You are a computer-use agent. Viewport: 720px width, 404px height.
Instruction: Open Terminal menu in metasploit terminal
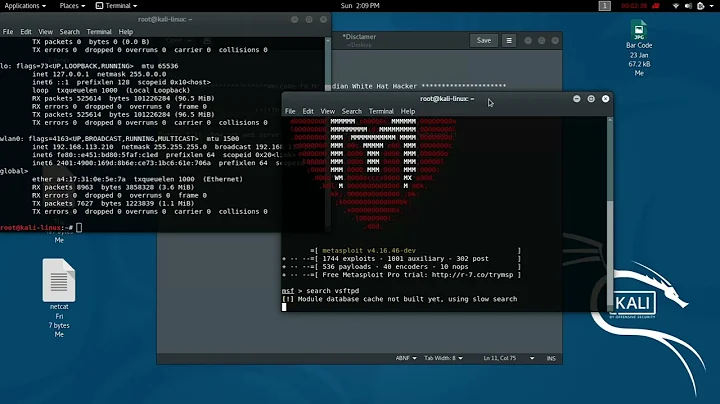click(381, 111)
